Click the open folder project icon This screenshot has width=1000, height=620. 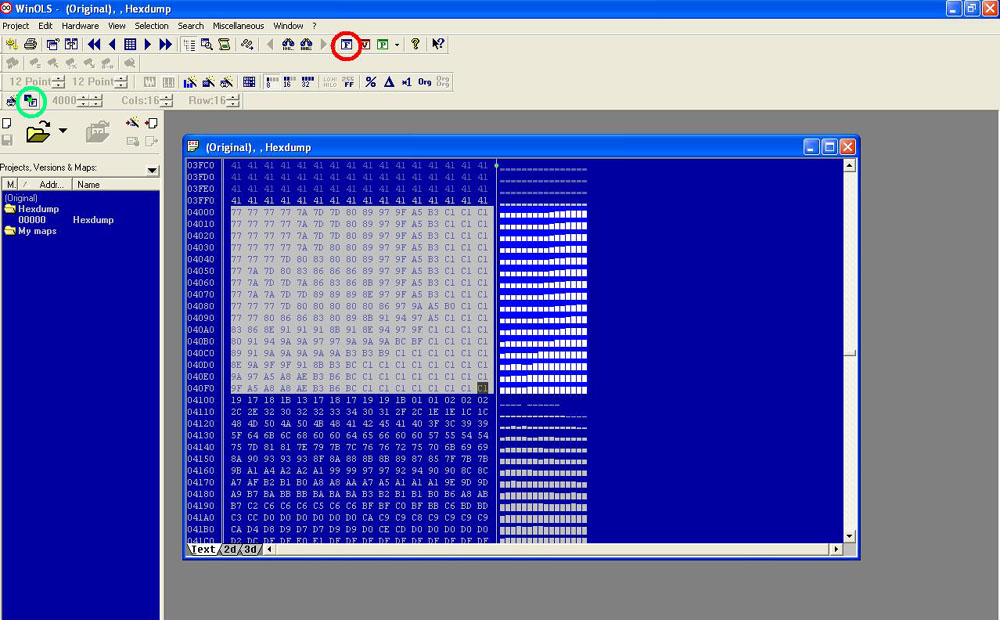click(38, 133)
